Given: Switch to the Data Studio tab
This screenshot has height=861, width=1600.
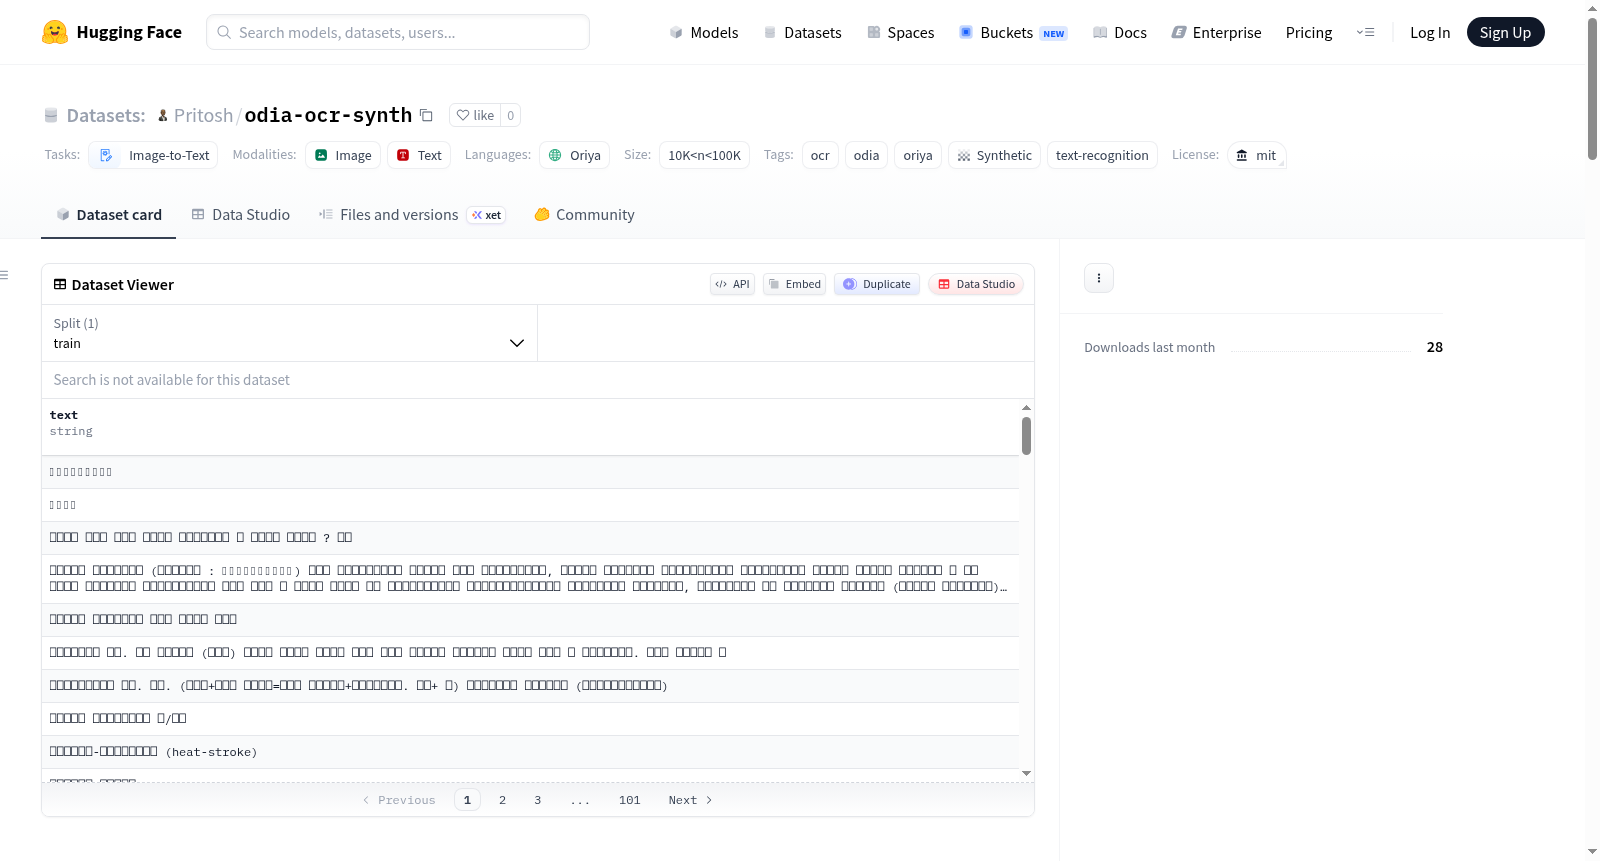Looking at the screenshot, I should tap(240, 215).
